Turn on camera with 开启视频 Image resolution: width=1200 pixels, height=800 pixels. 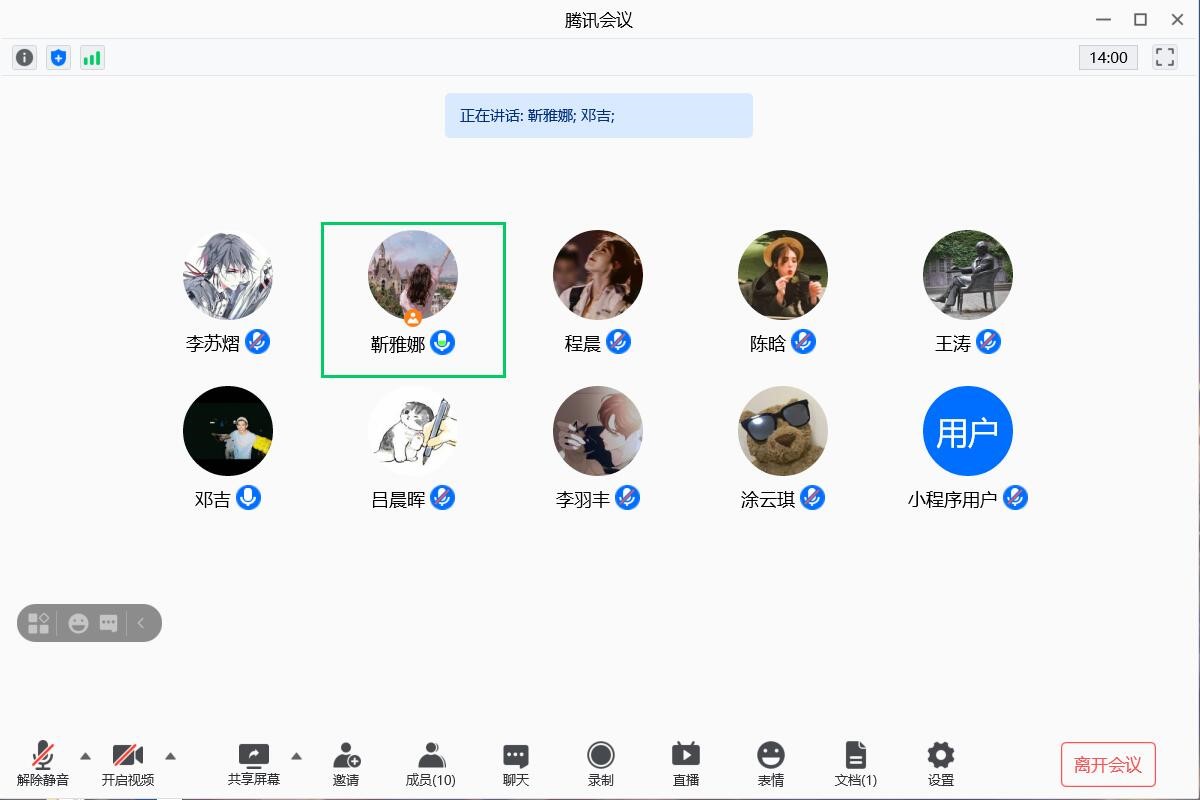point(128,765)
